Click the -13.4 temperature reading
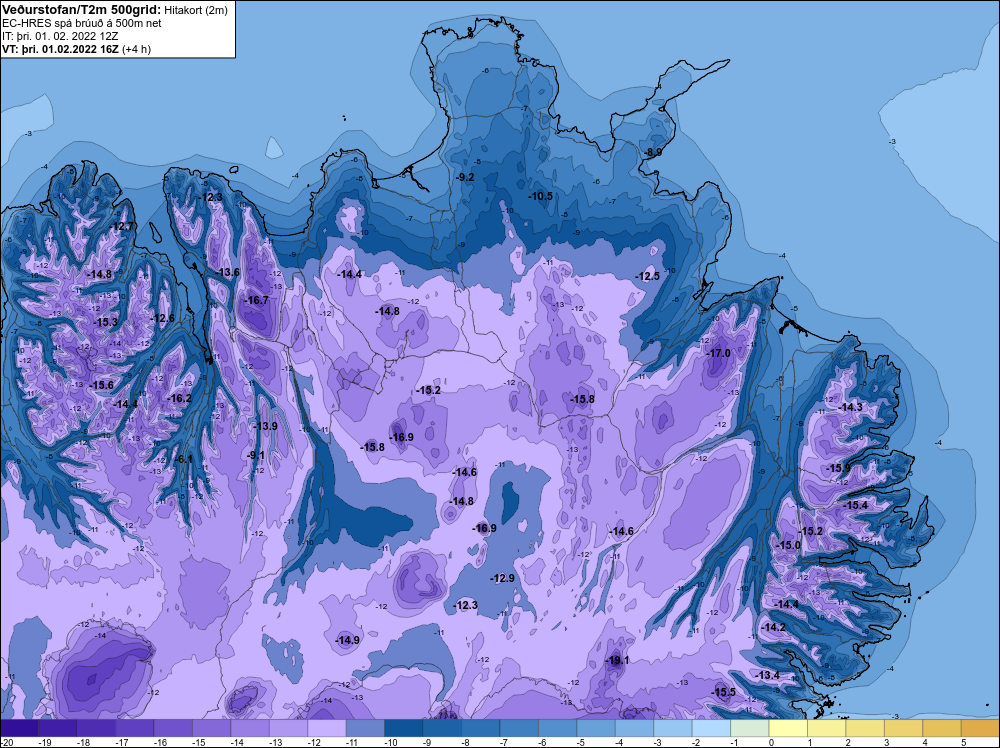 point(767,675)
